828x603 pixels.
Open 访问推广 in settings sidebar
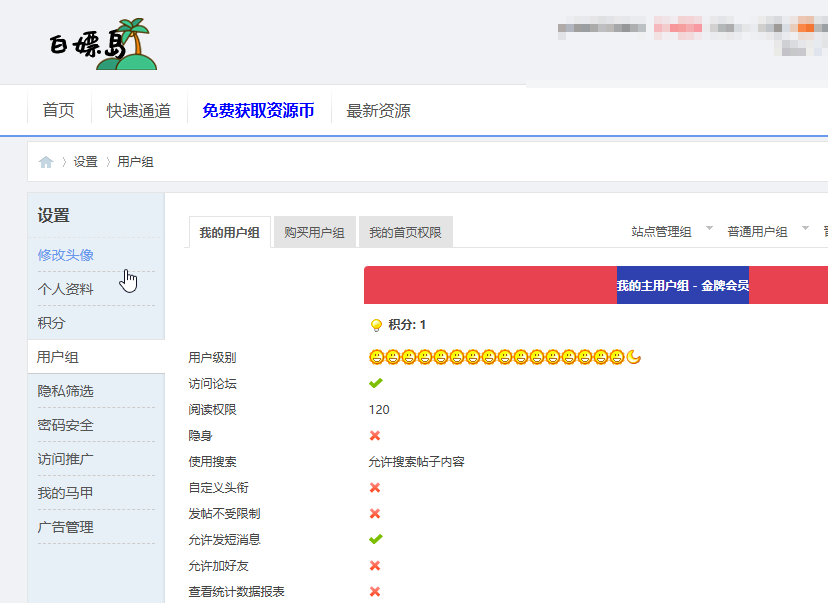click(x=65, y=459)
